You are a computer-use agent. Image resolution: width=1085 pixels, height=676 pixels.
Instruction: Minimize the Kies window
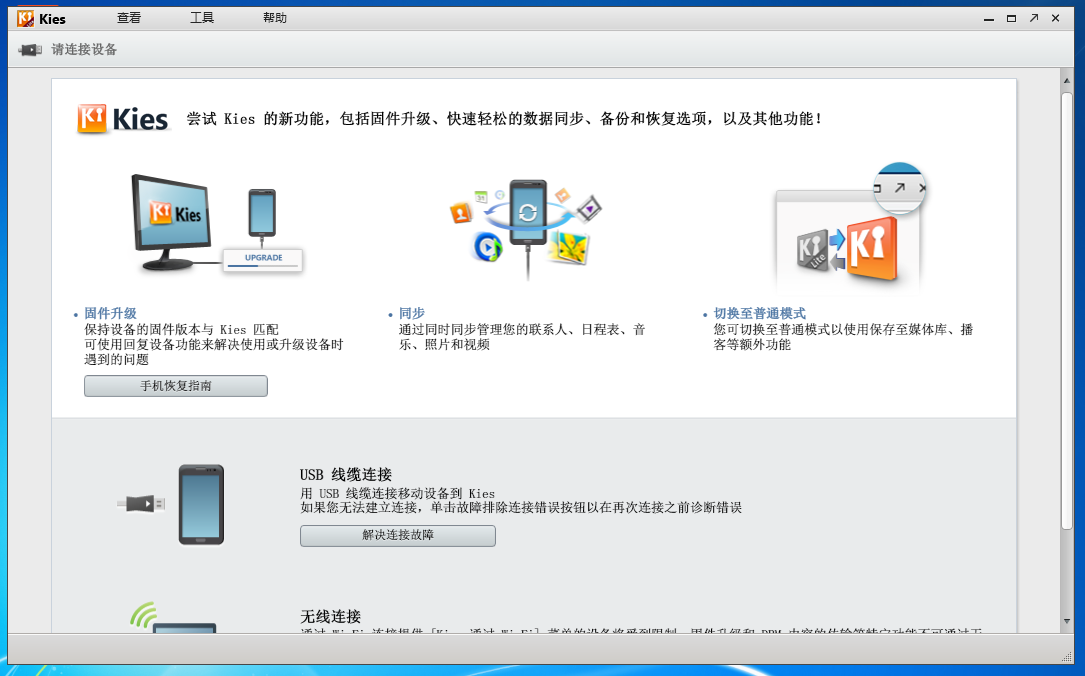[989, 19]
